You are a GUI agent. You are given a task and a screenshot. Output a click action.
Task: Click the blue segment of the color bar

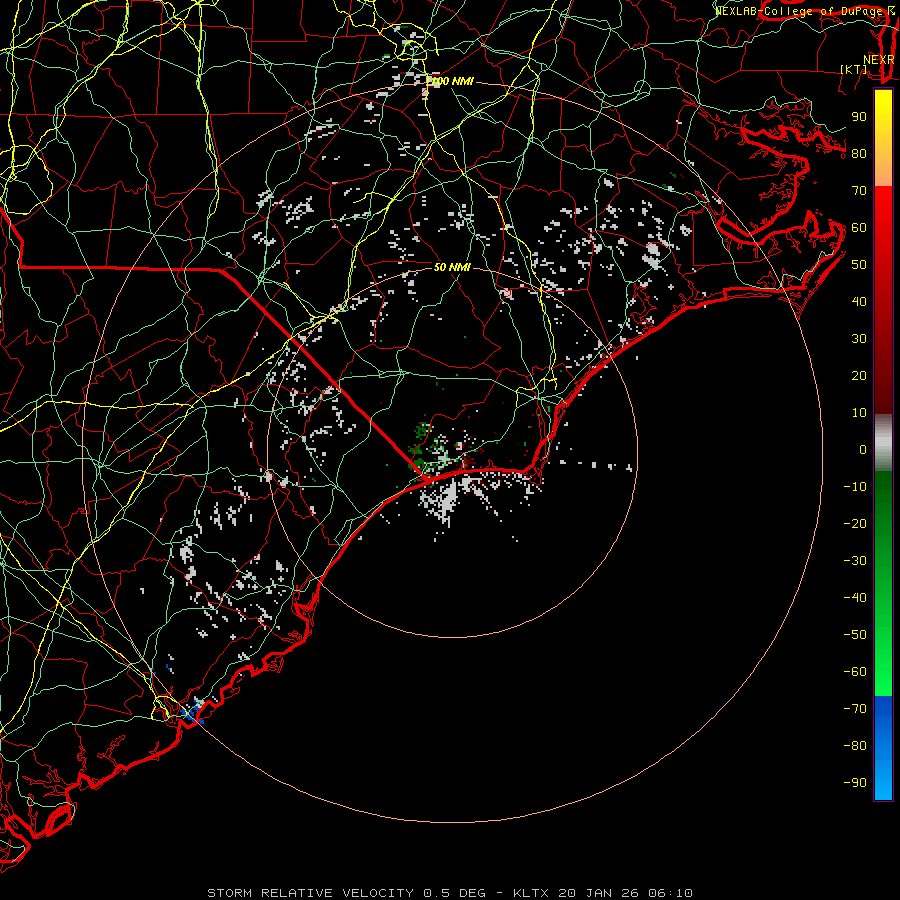(x=883, y=747)
